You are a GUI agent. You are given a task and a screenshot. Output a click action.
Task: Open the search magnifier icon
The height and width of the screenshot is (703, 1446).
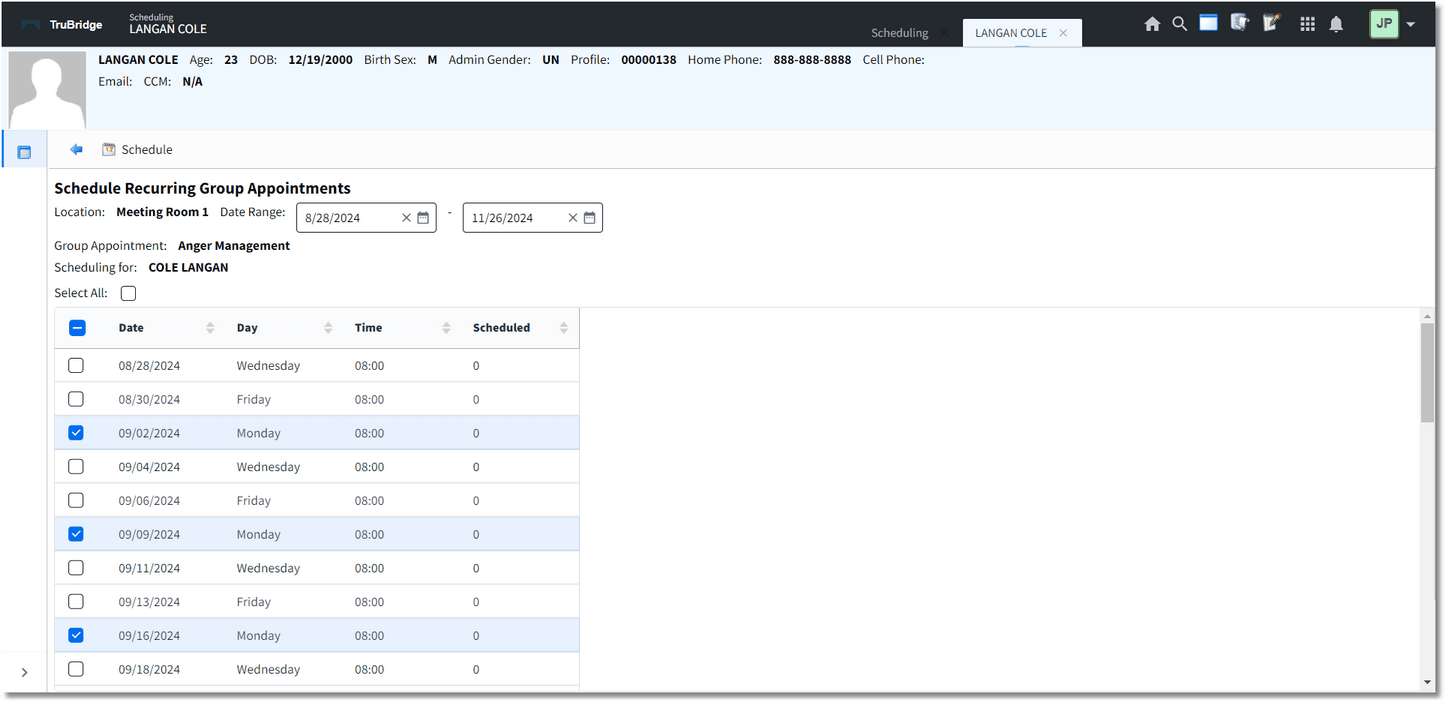click(x=1180, y=24)
